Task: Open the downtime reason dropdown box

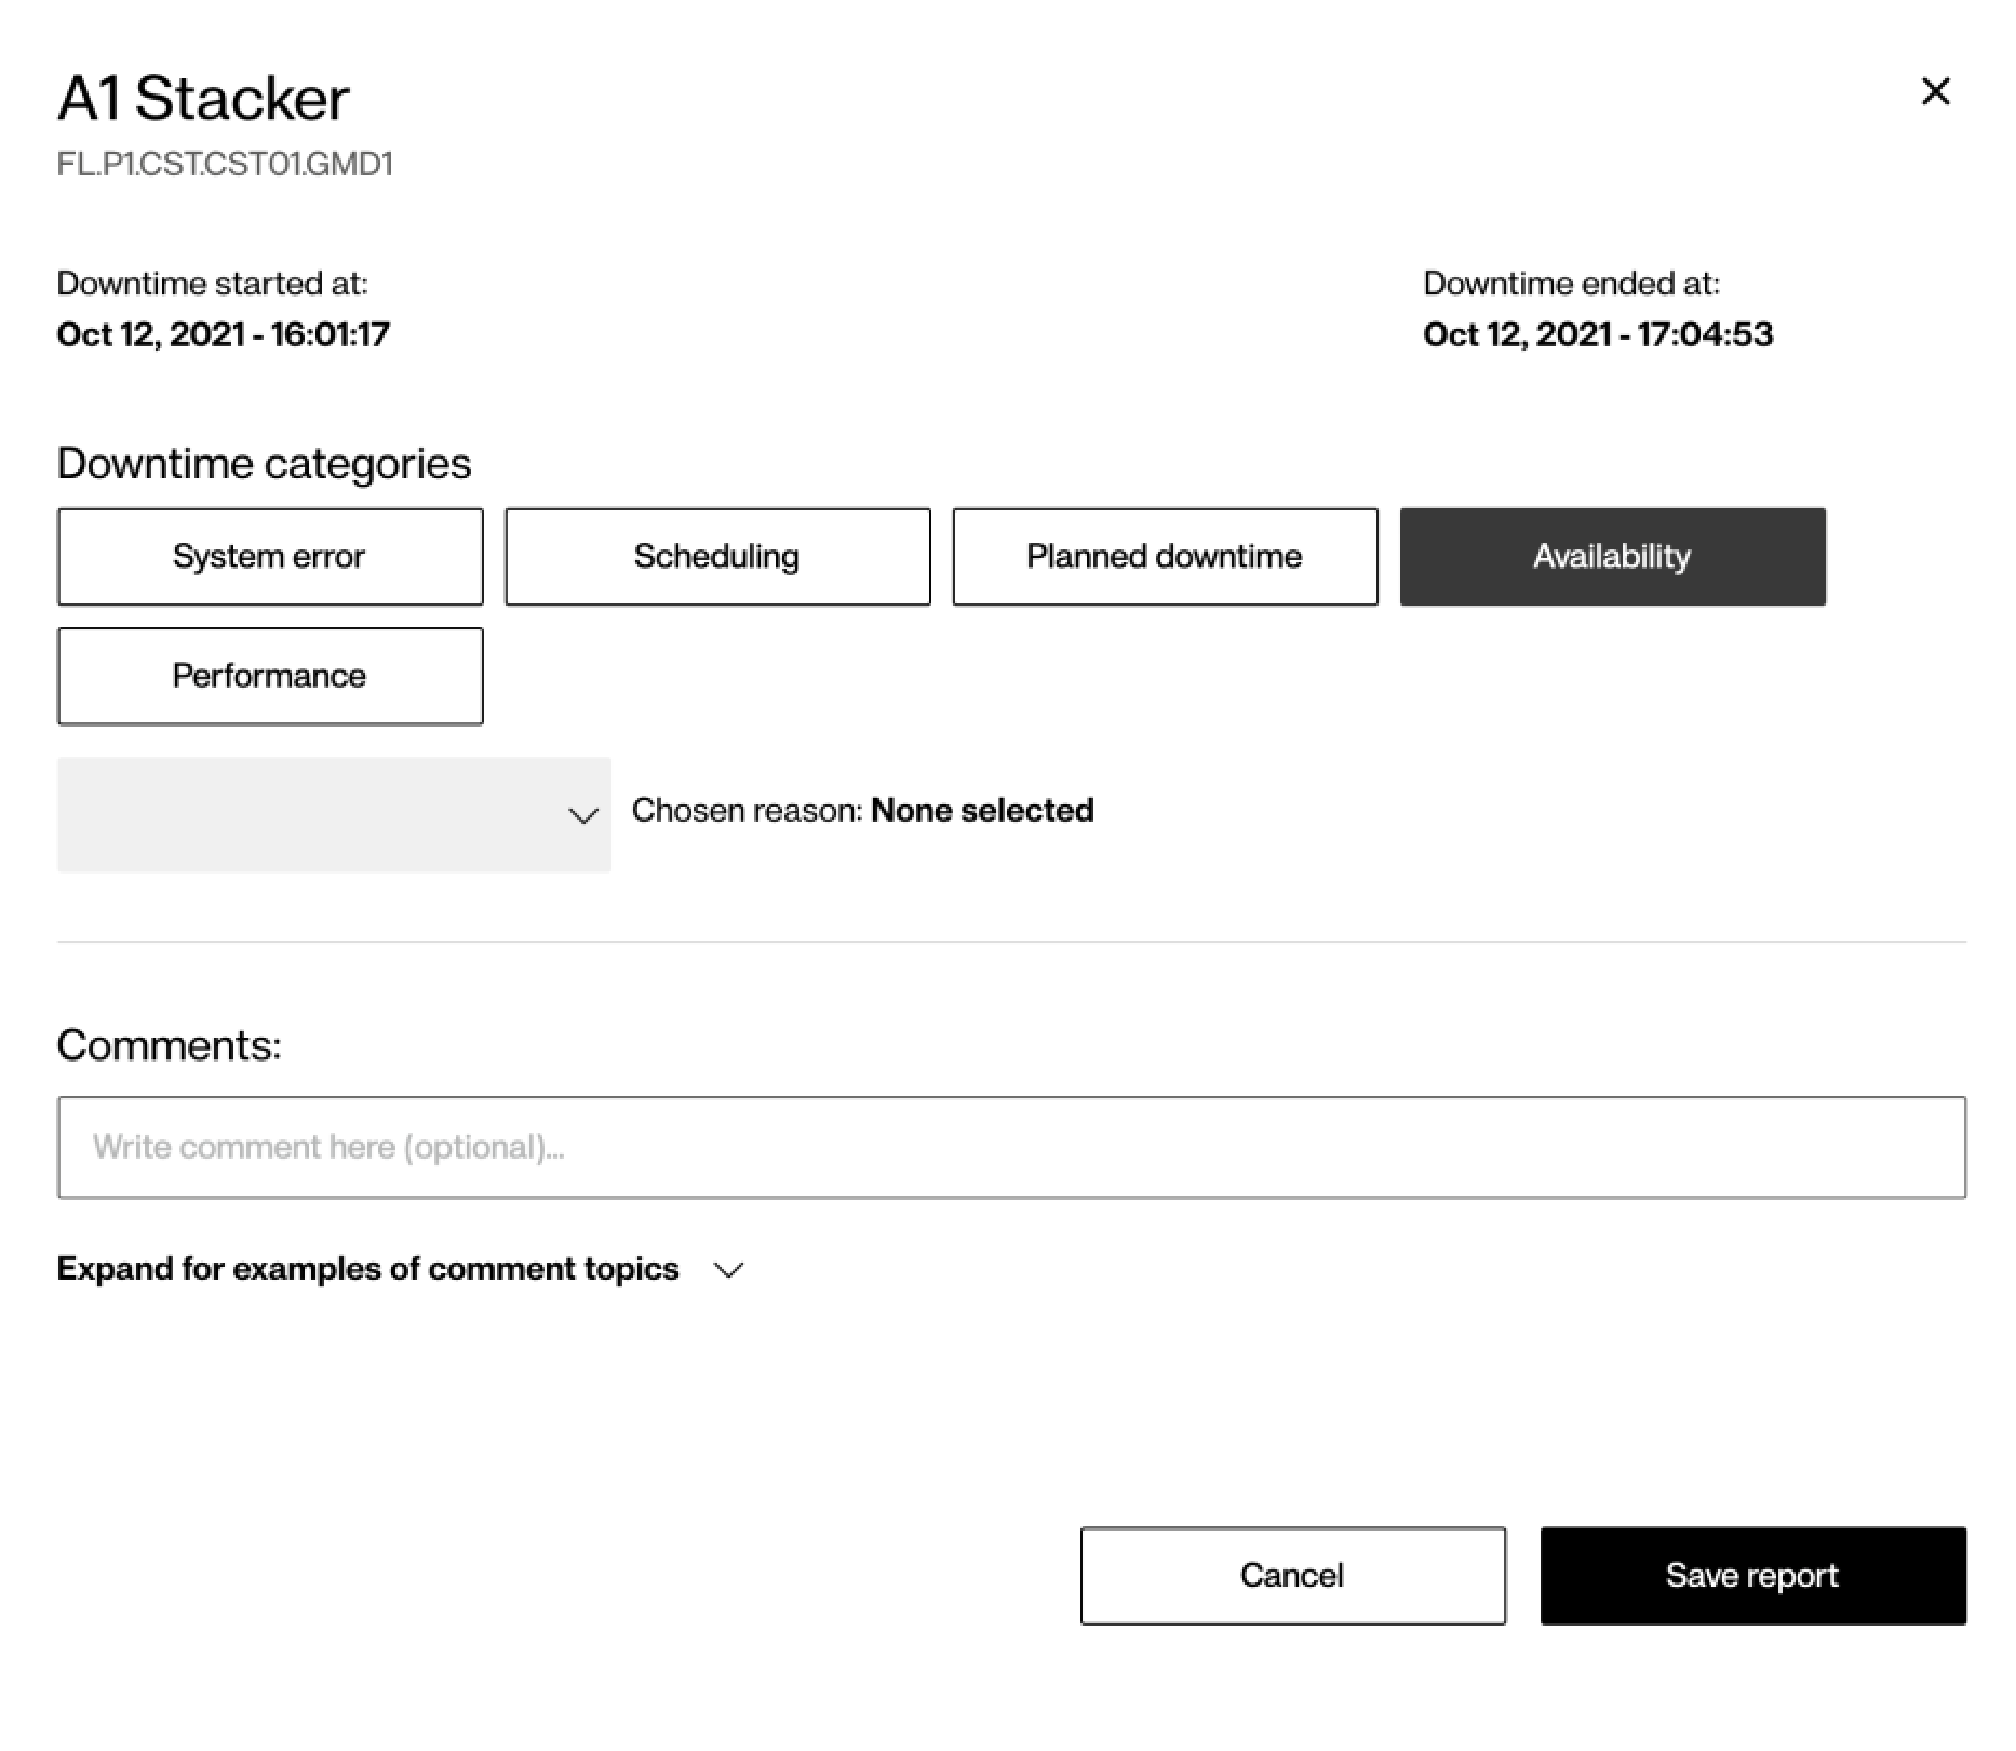Action: (x=333, y=814)
